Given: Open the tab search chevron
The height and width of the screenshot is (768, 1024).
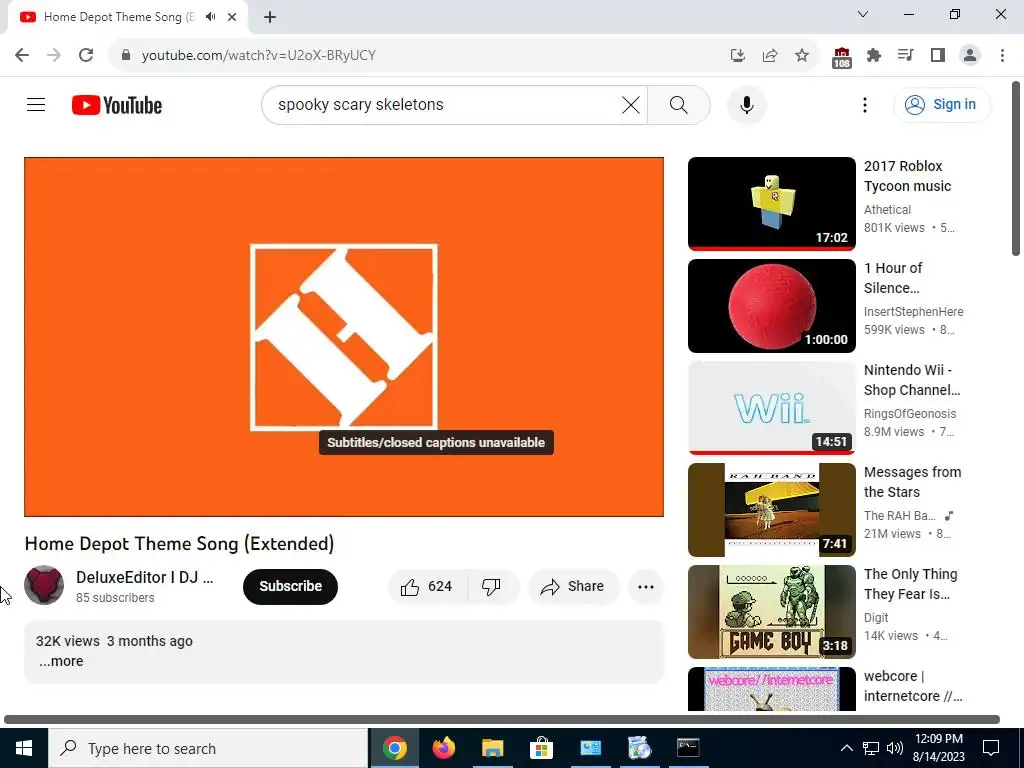Looking at the screenshot, I should 863,14.
